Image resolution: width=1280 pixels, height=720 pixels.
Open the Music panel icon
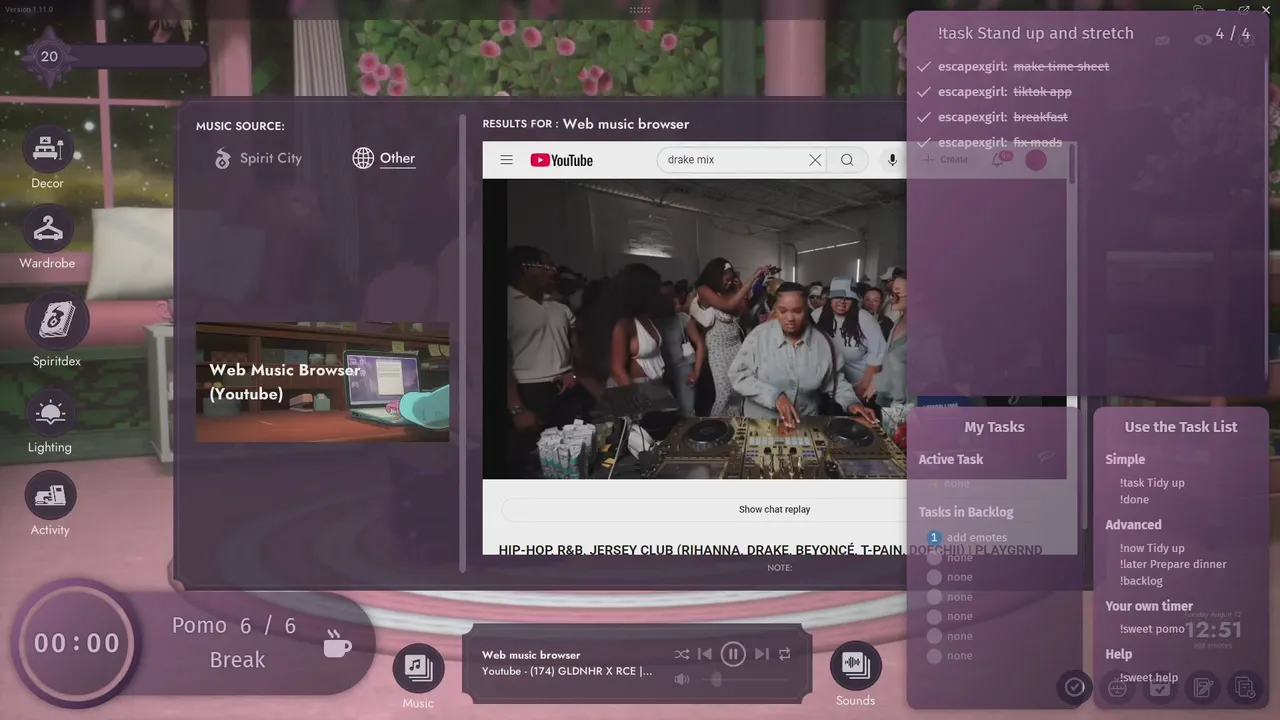click(418, 667)
